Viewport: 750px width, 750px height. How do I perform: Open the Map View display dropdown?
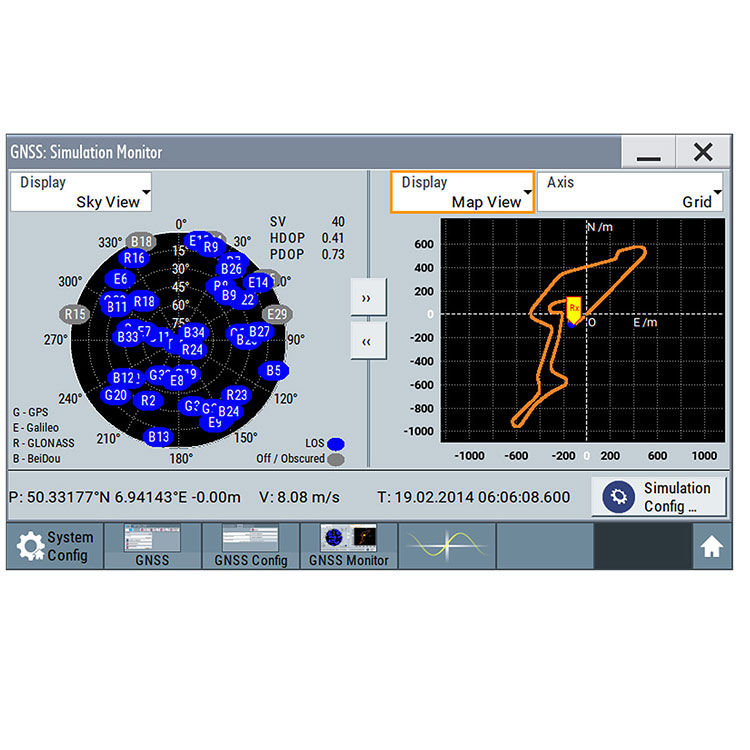tap(462, 192)
